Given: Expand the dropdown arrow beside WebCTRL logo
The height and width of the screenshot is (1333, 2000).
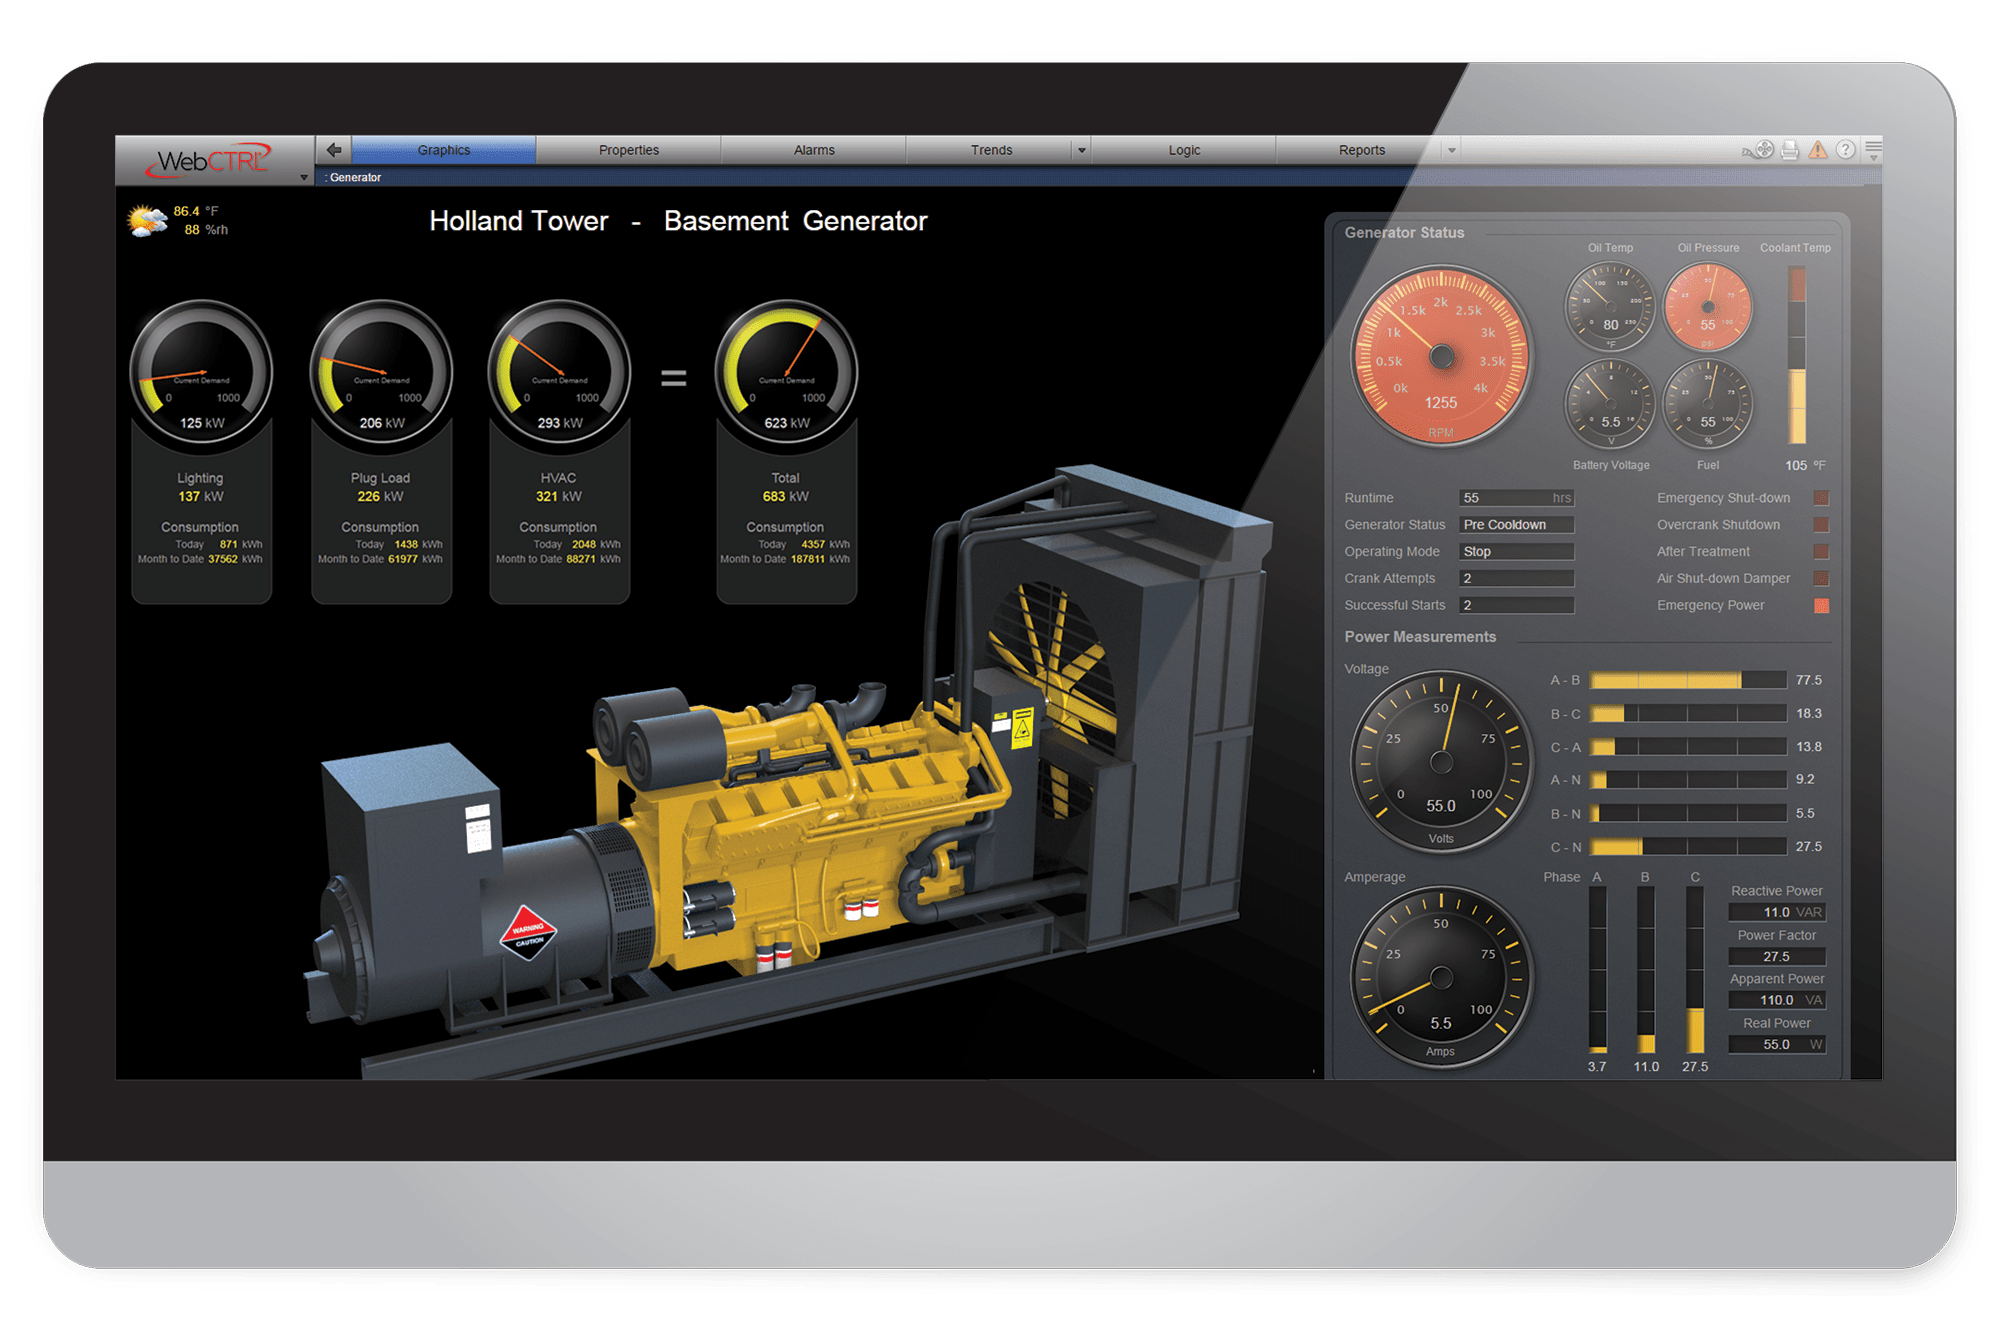Looking at the screenshot, I should click(x=304, y=178).
